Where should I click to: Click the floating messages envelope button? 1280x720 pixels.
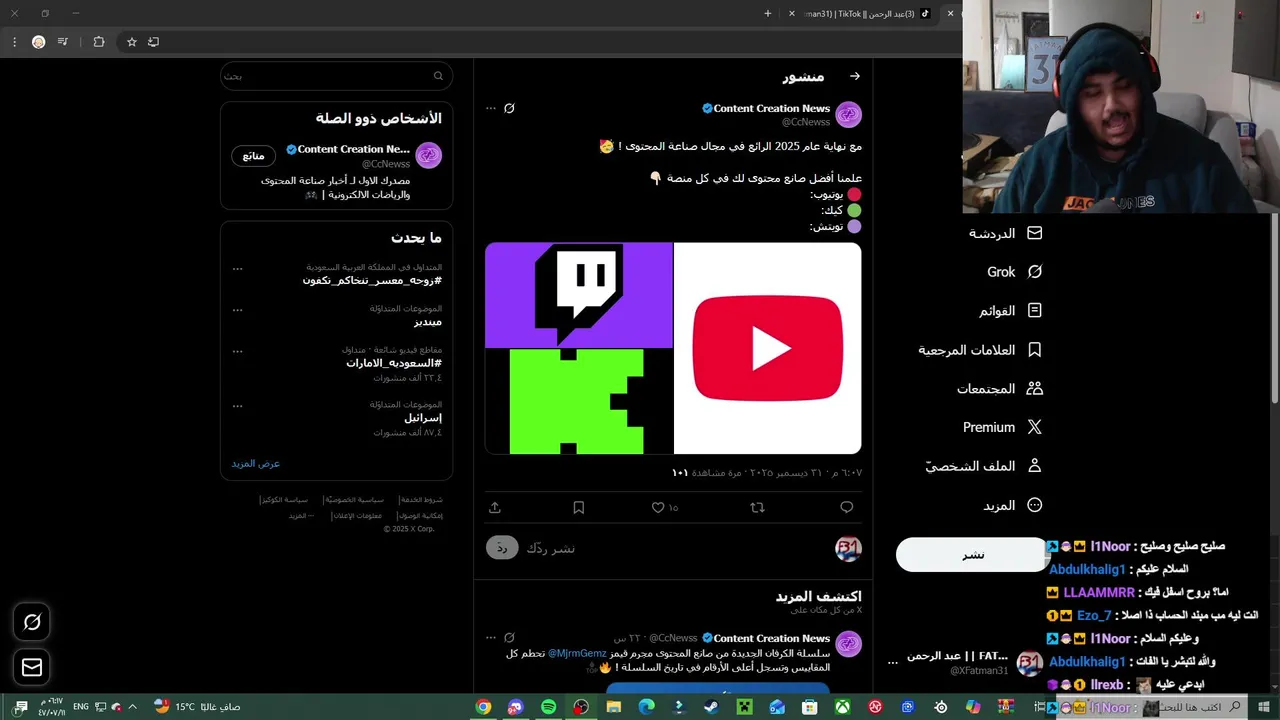(x=32, y=667)
